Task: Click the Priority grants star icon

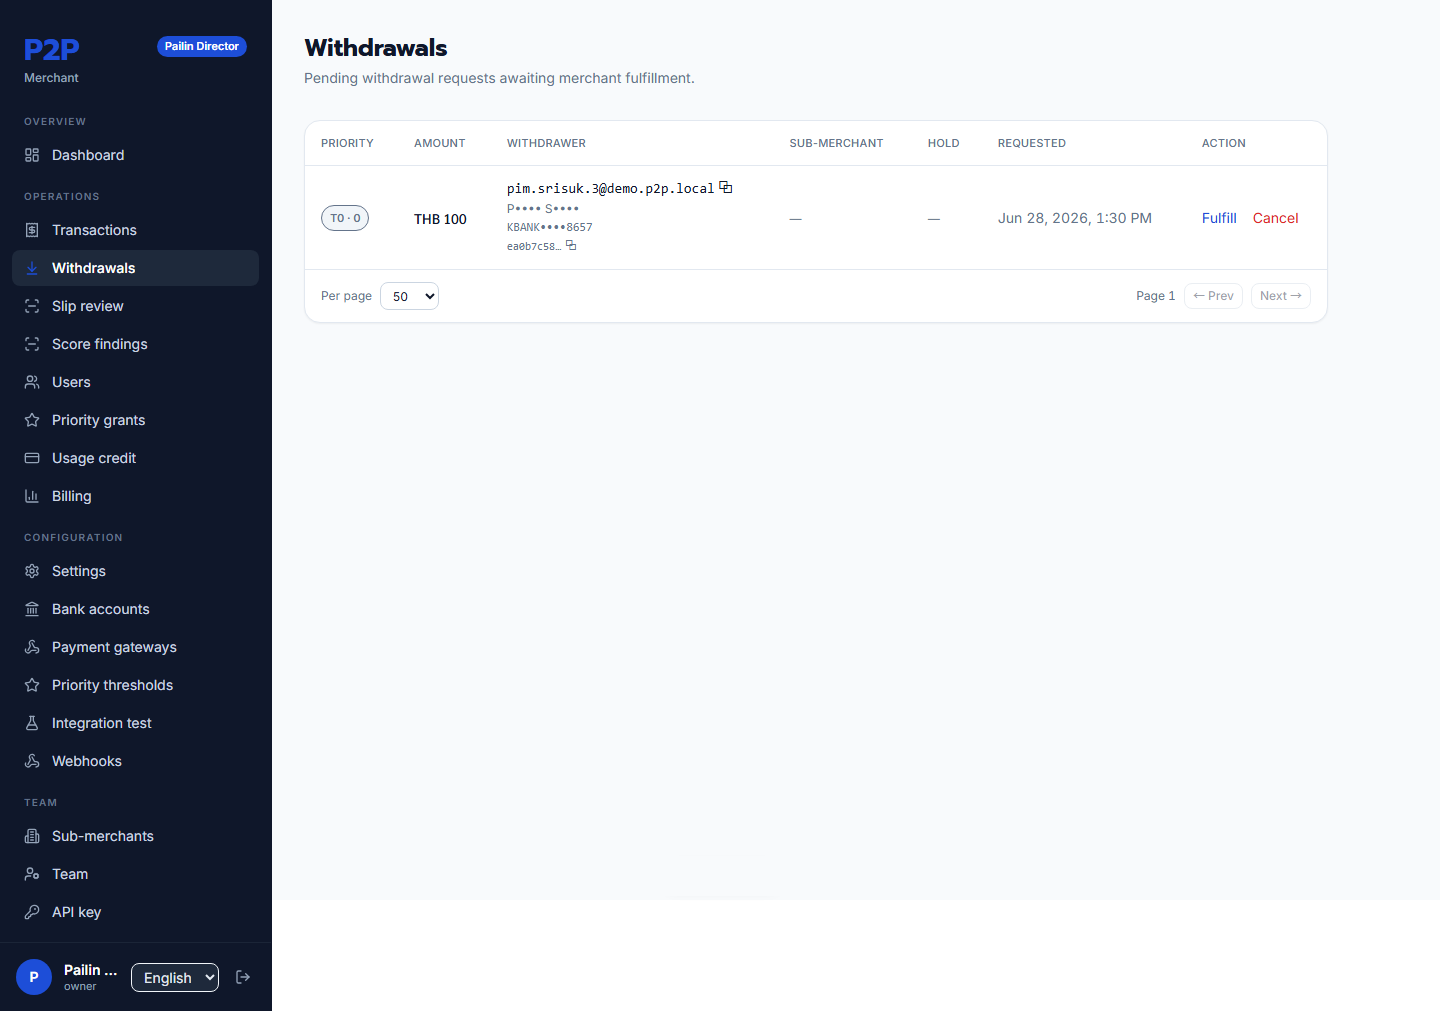Action: (x=32, y=420)
